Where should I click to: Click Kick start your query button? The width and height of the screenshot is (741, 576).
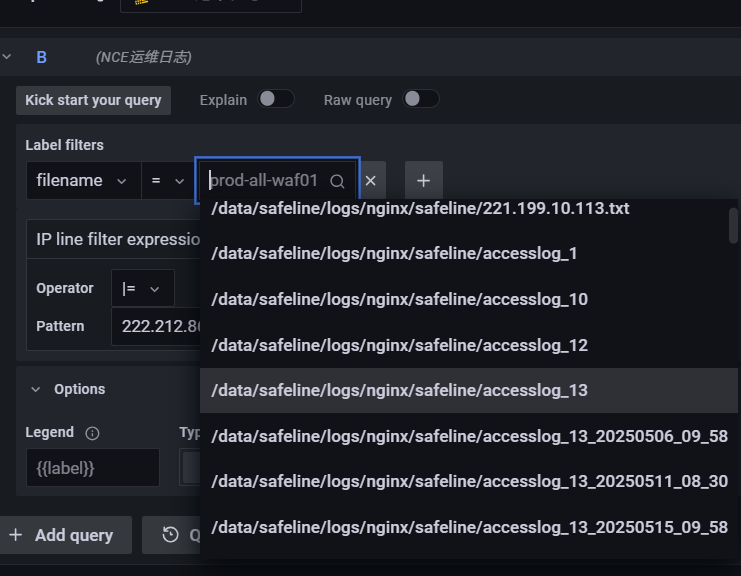point(93,100)
